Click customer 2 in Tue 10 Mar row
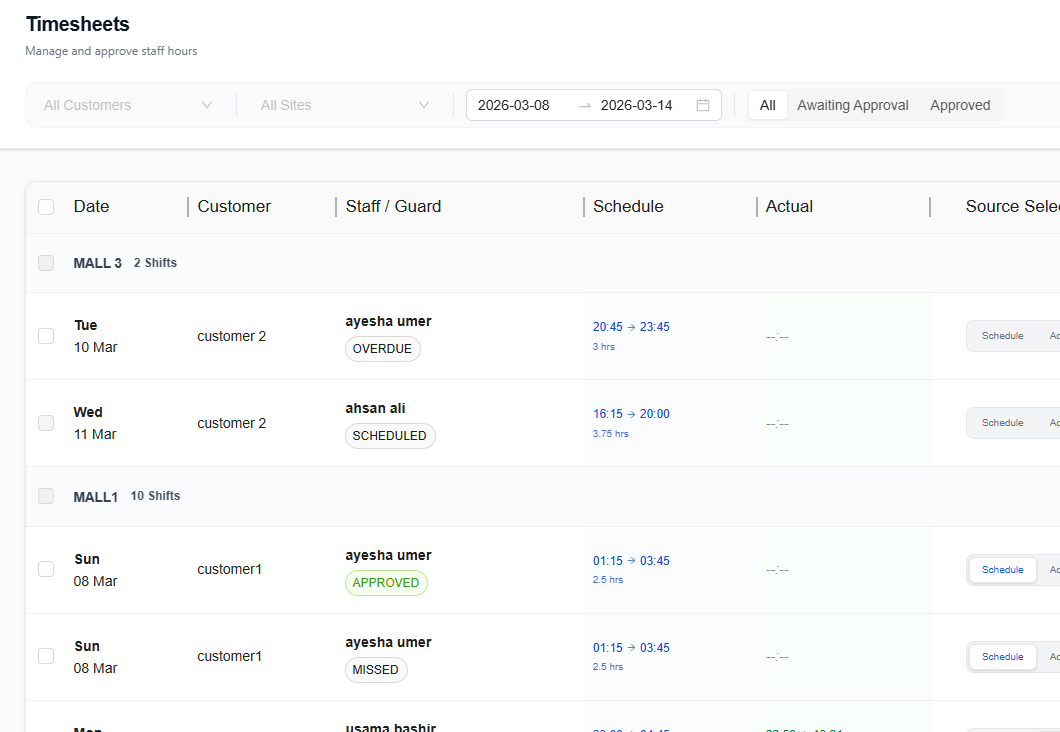Screen dimensions: 1060x732 pos(232,336)
